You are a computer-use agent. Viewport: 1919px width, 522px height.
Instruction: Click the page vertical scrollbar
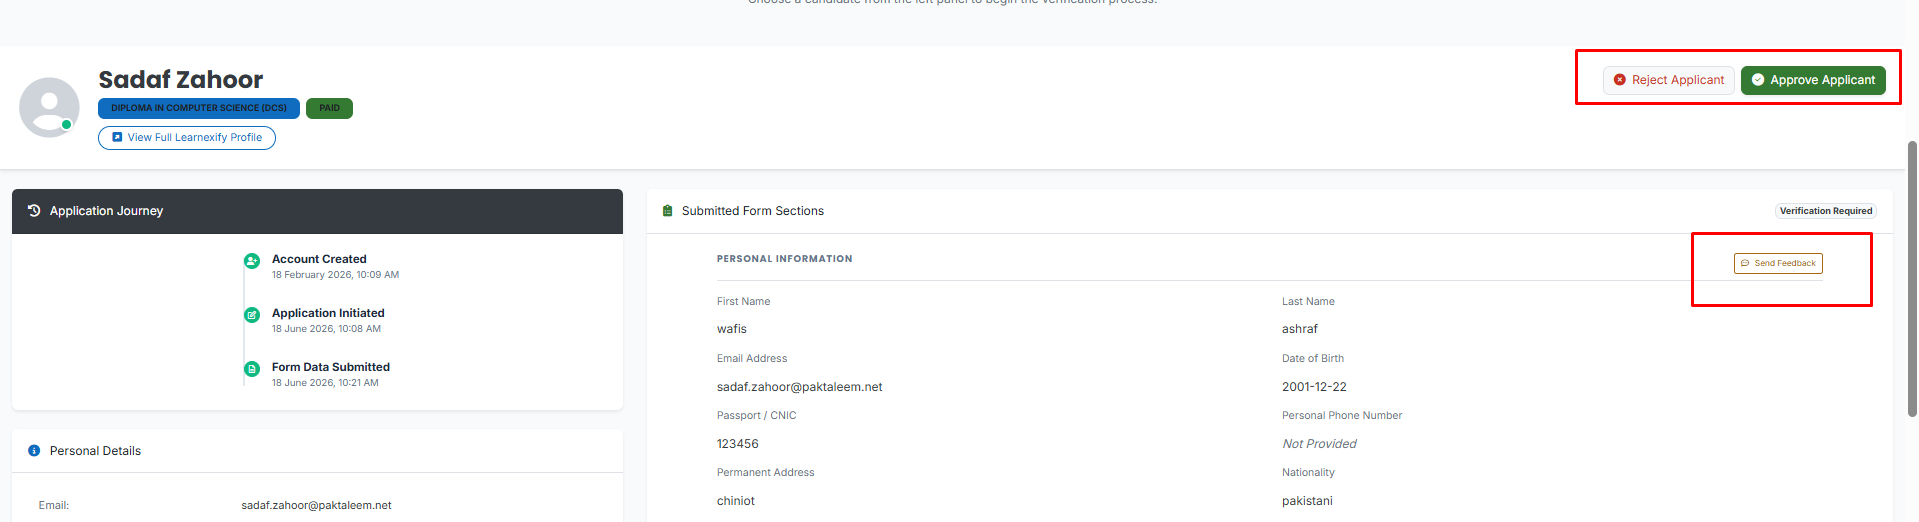click(1912, 278)
